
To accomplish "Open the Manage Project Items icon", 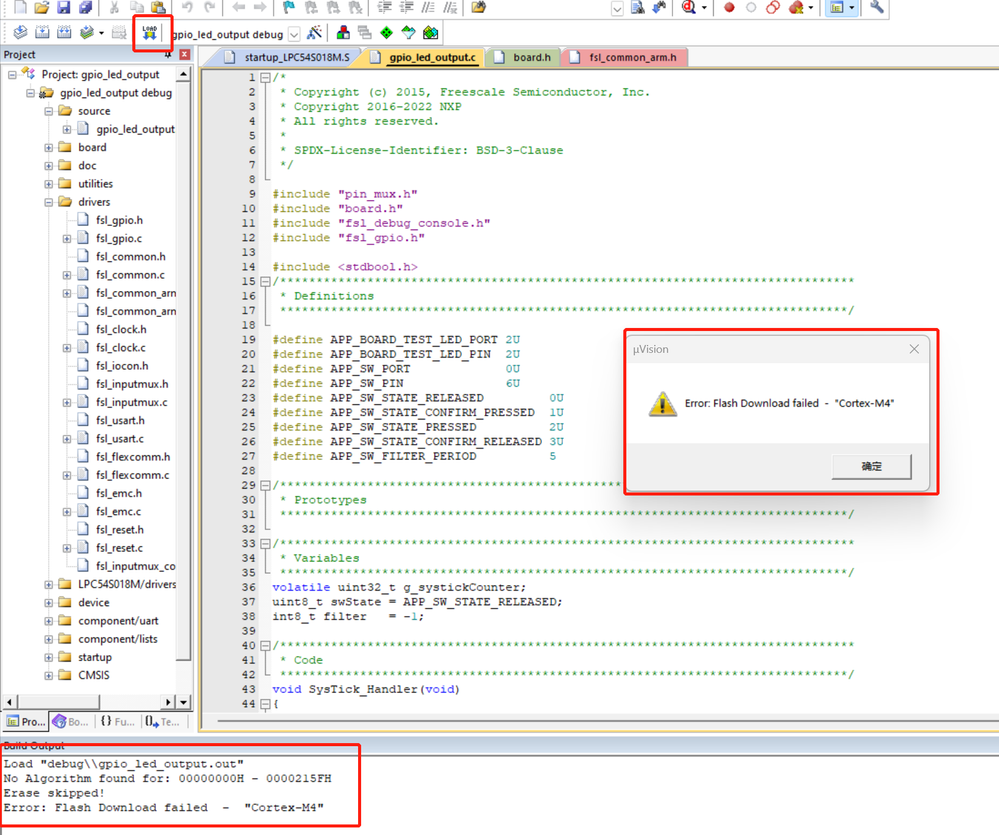I will click(x=343, y=32).
